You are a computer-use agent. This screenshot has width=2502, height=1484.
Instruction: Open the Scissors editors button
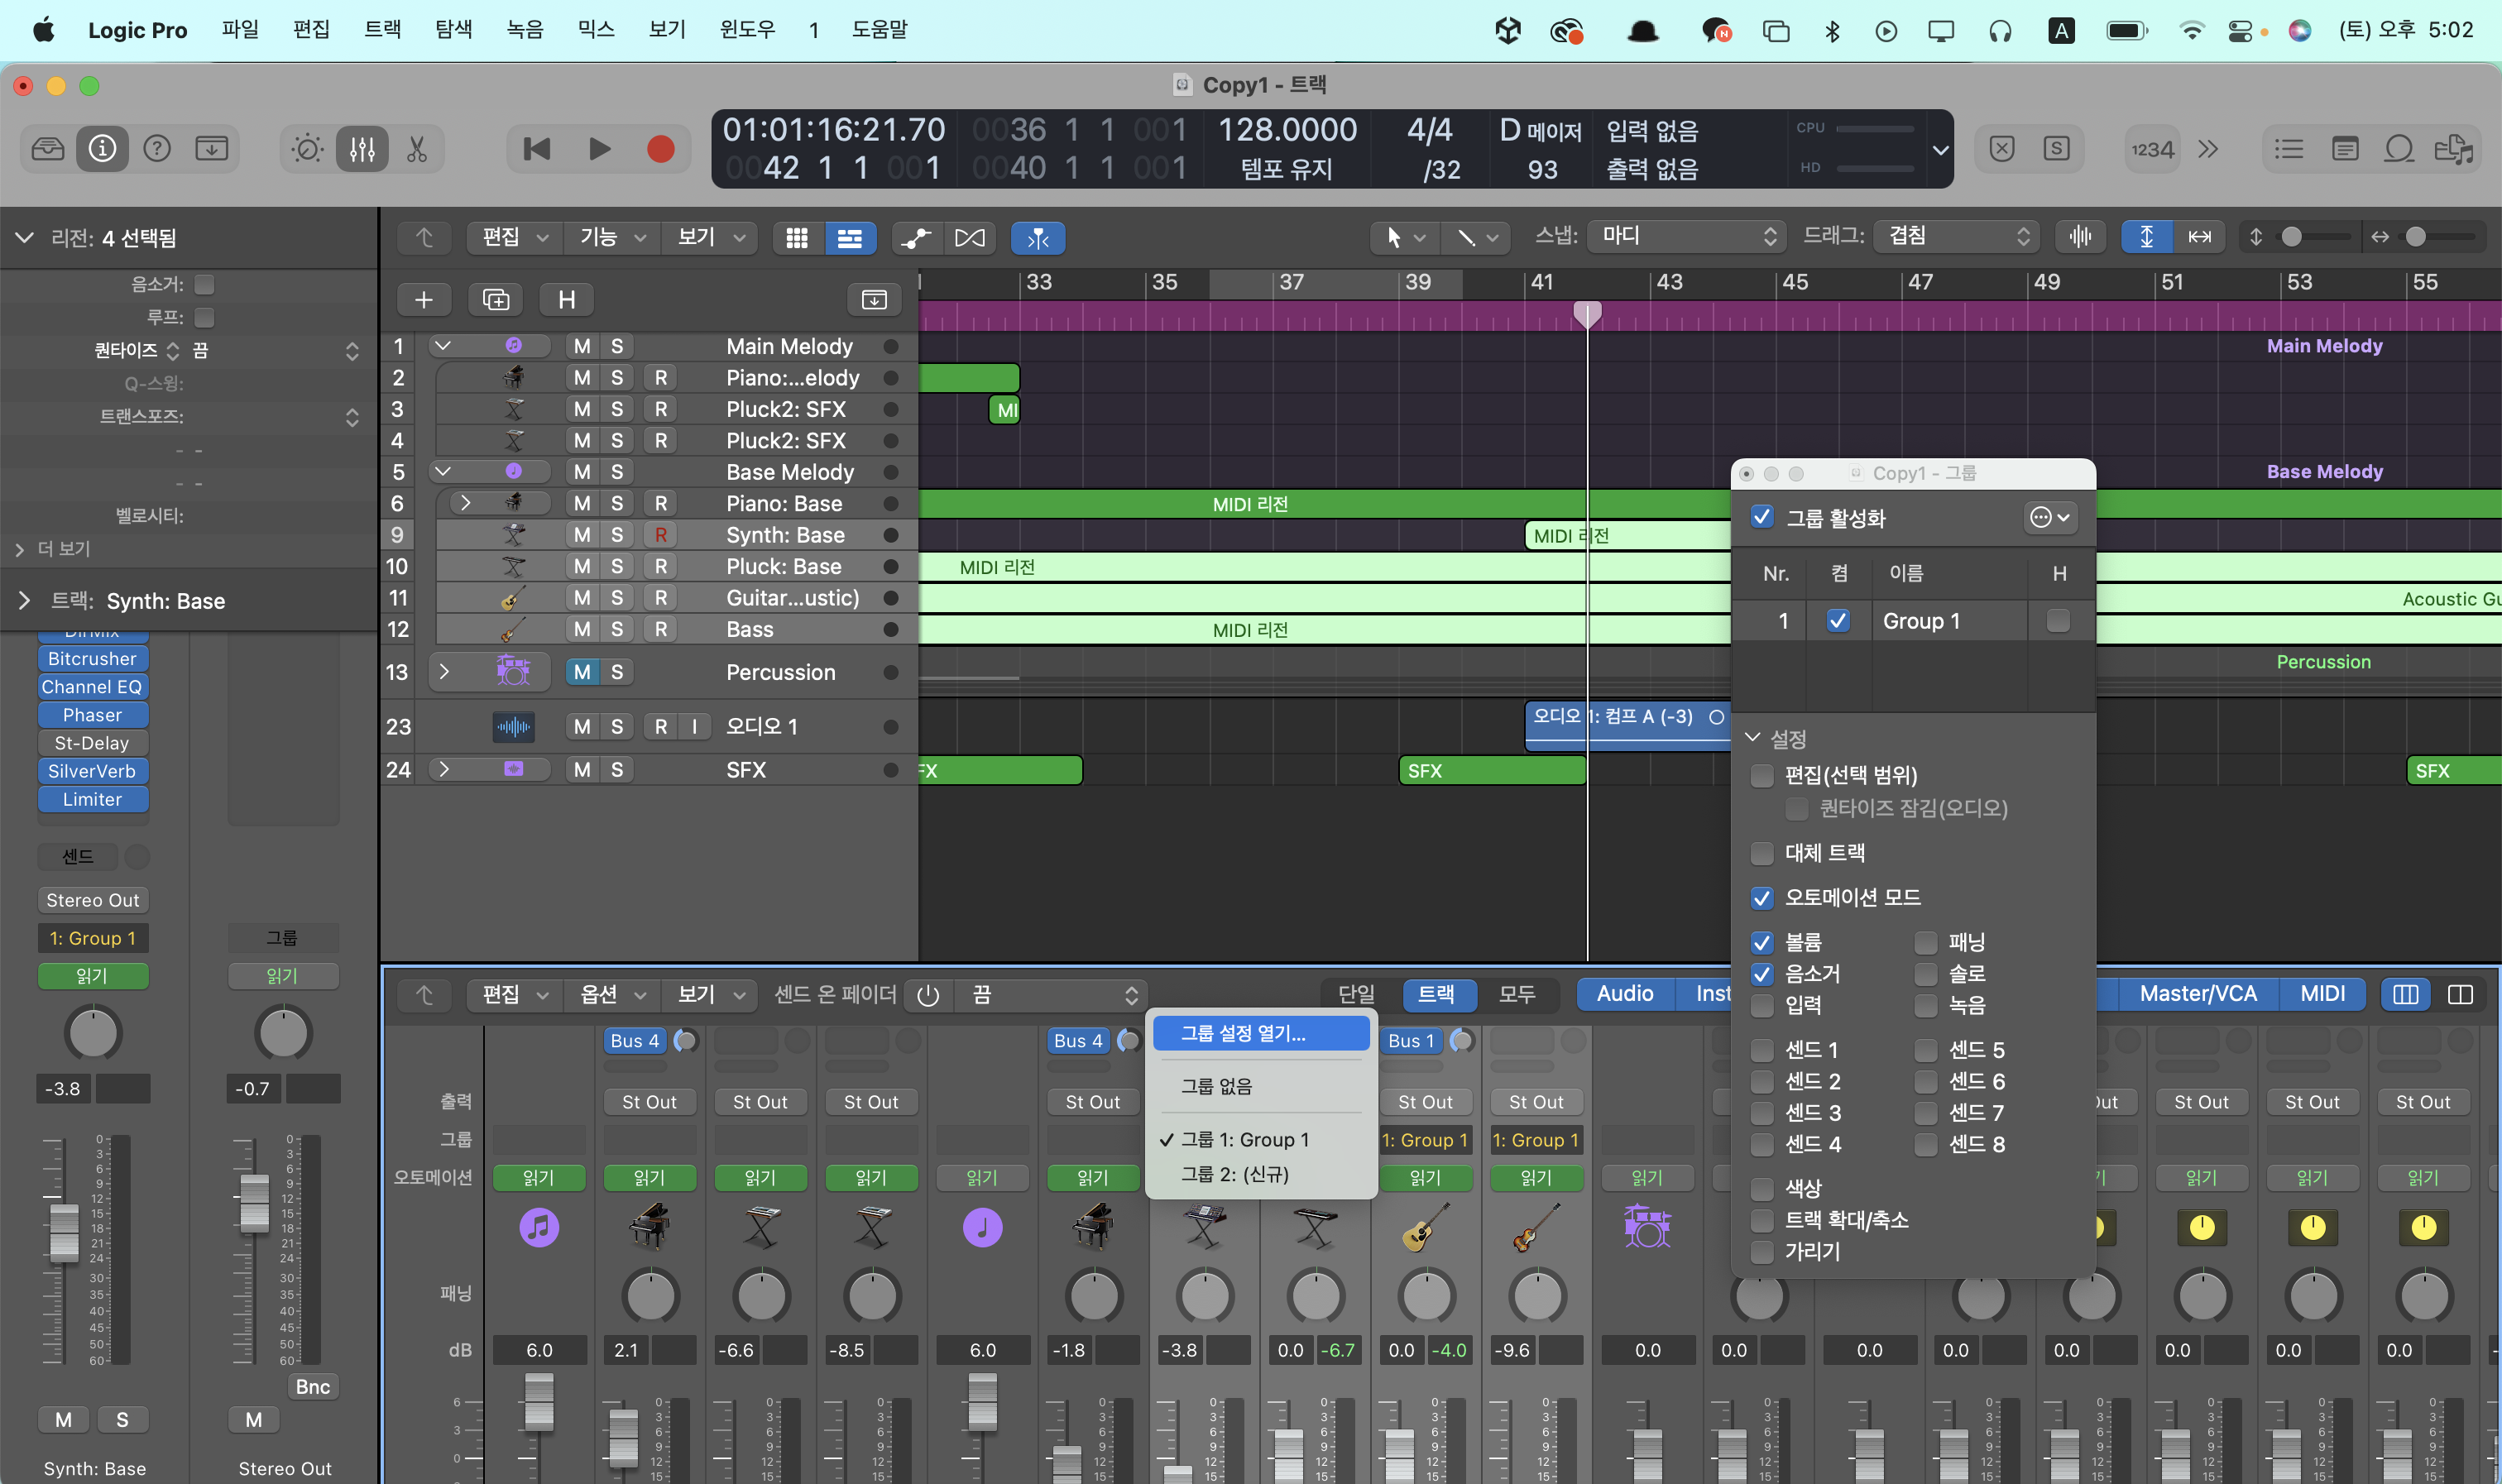[x=417, y=150]
